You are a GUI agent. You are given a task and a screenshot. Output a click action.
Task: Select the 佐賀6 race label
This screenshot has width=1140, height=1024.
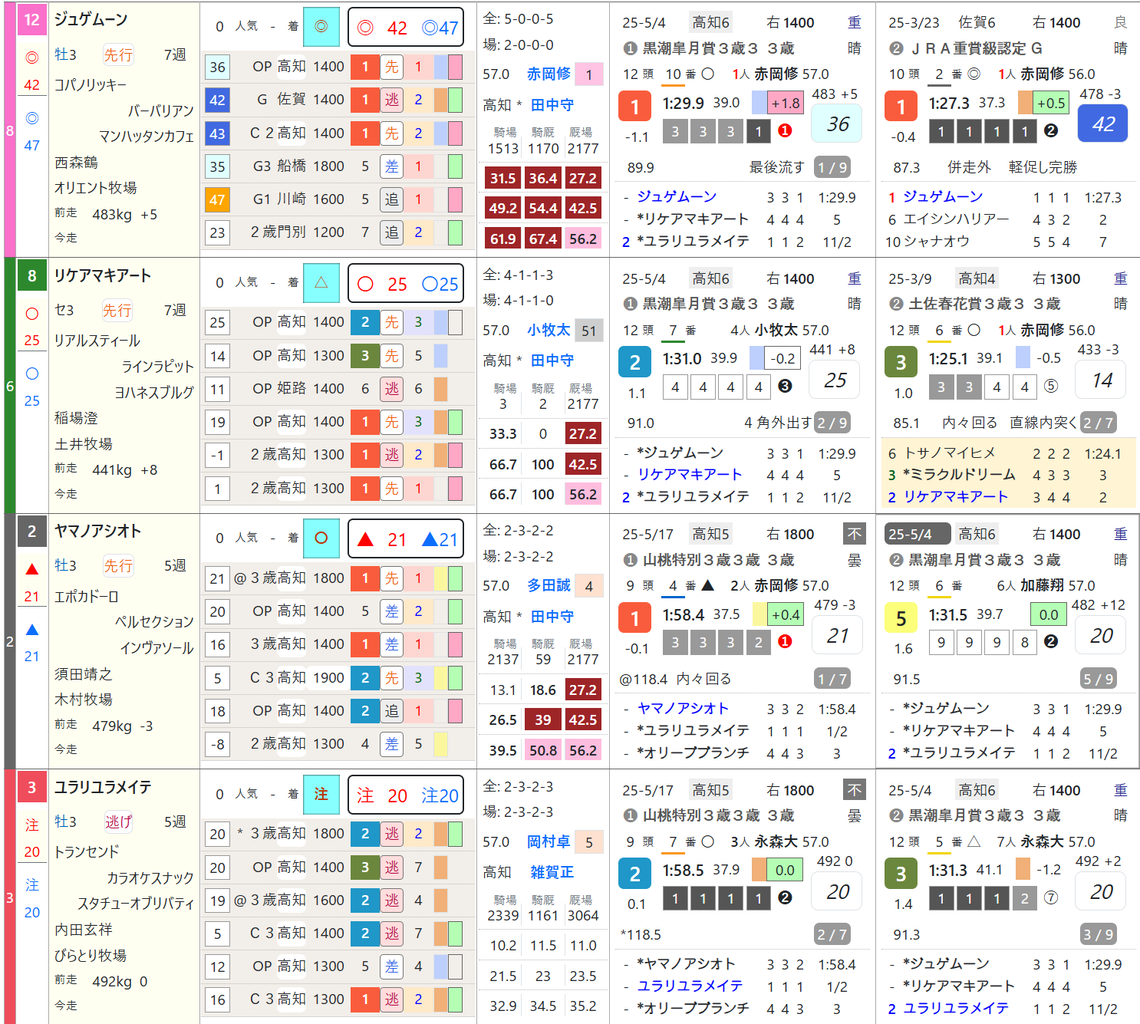coord(976,23)
